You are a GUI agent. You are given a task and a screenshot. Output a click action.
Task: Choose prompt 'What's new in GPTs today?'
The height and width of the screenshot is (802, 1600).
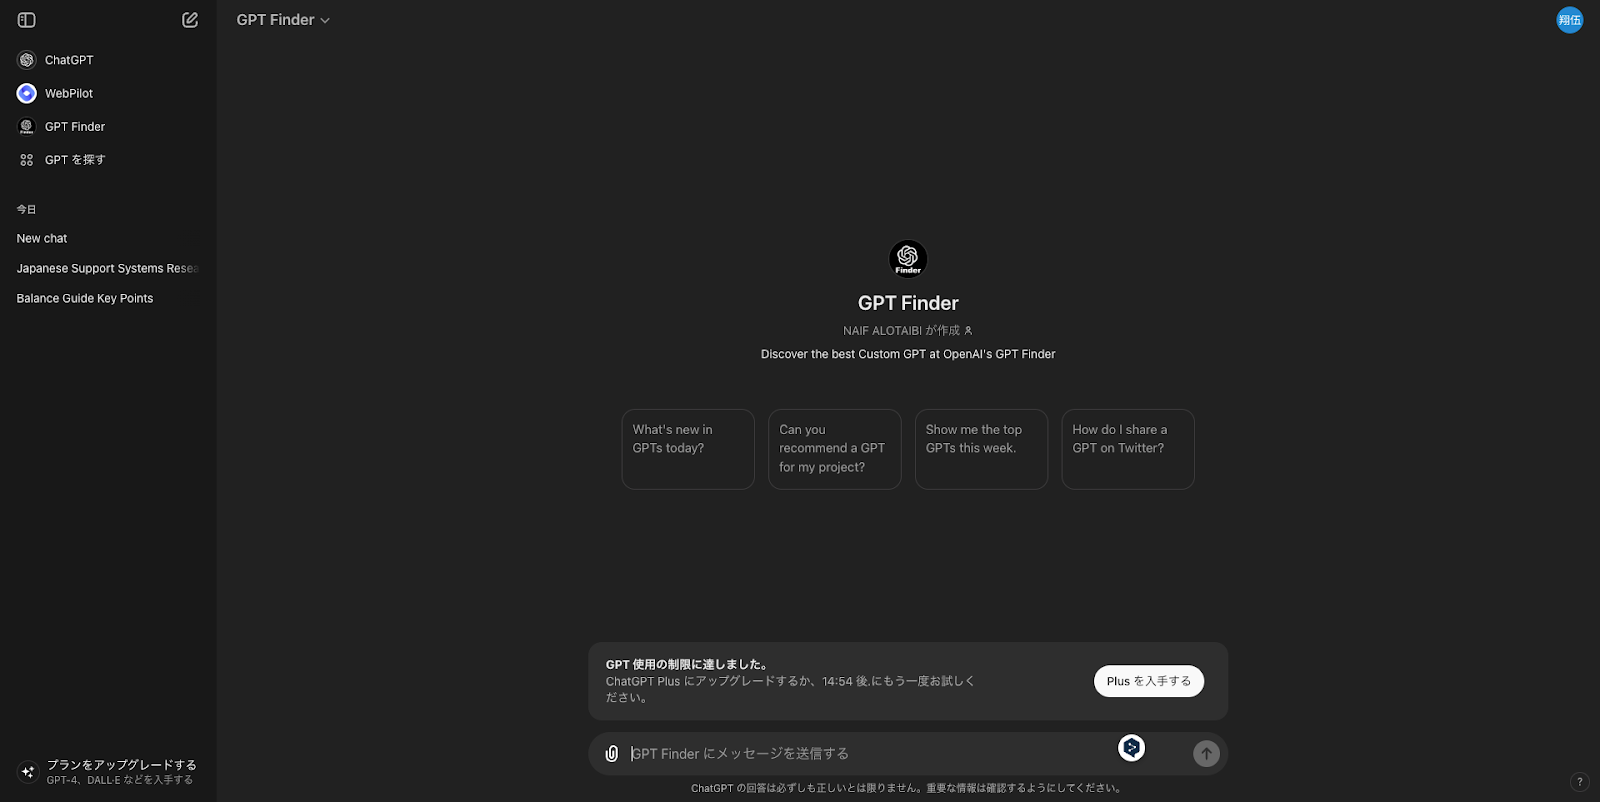688,449
